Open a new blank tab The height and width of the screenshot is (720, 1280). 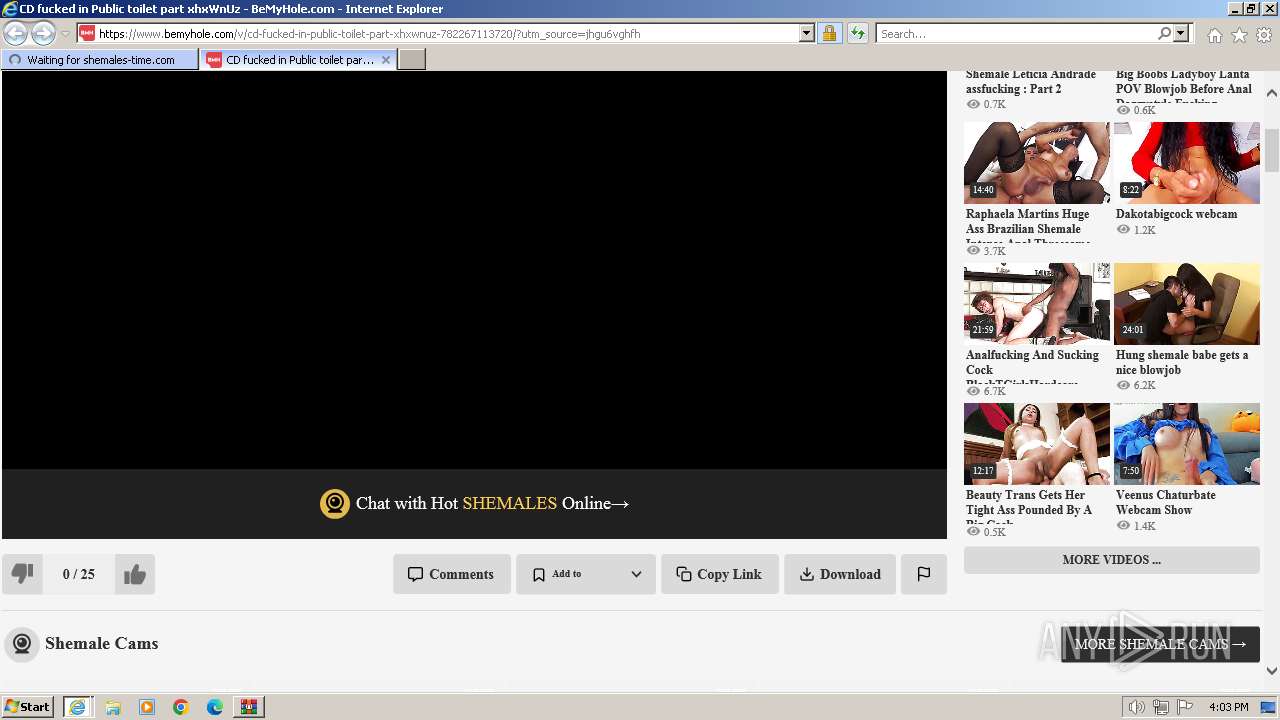(x=412, y=60)
